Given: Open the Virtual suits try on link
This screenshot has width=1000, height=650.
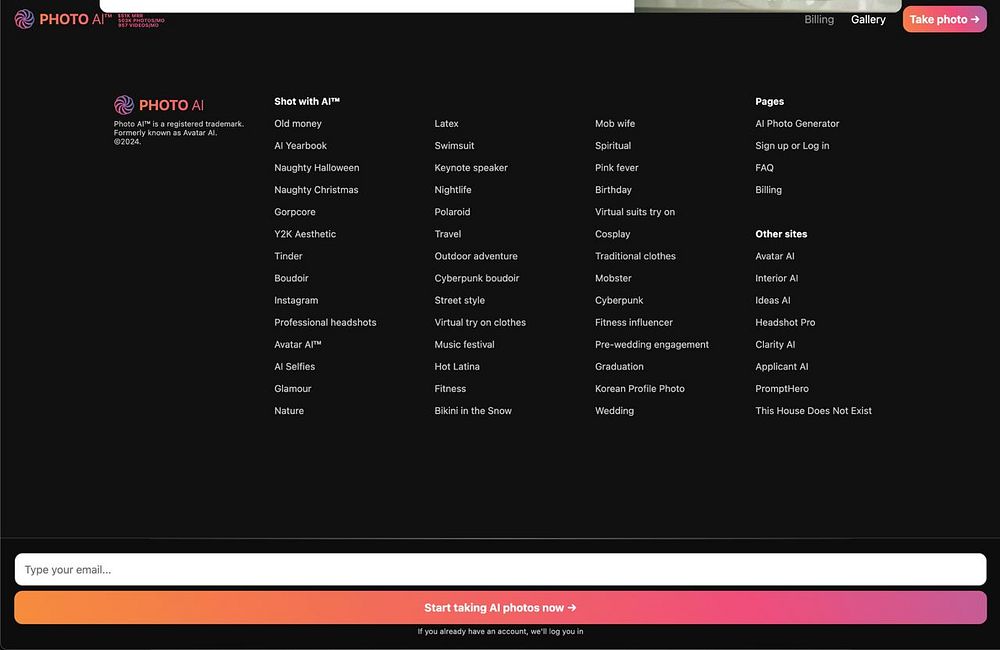Looking at the screenshot, I should point(635,212).
